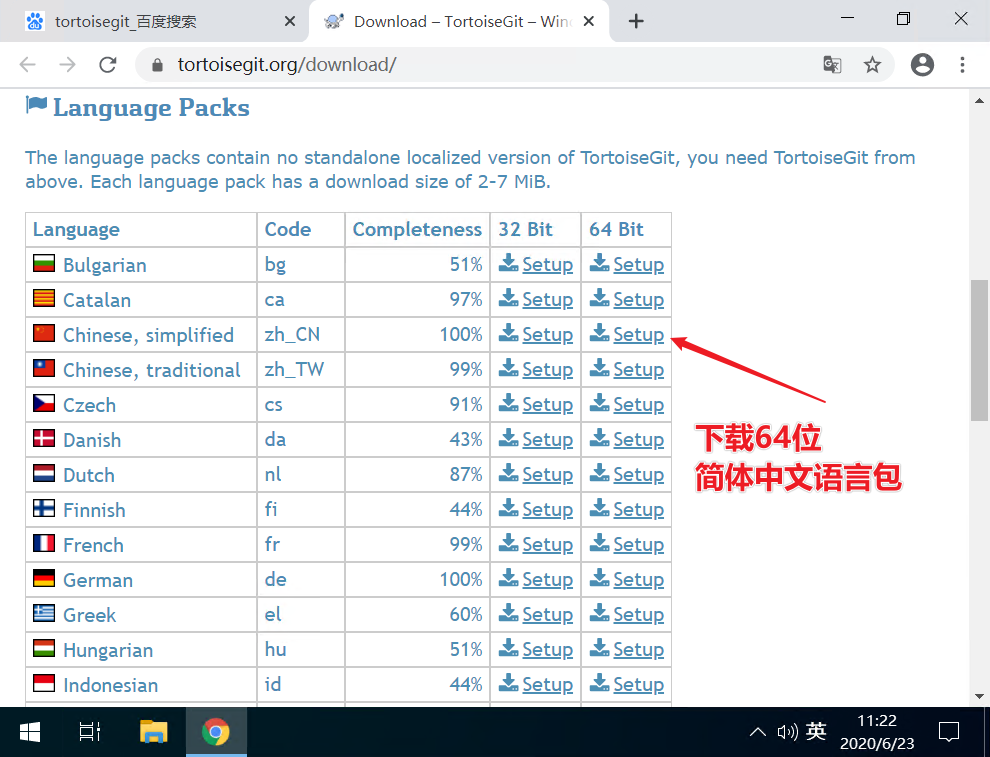
Task: Select the Download TortoiseGit tab
Action: pyautogui.click(x=450, y=20)
